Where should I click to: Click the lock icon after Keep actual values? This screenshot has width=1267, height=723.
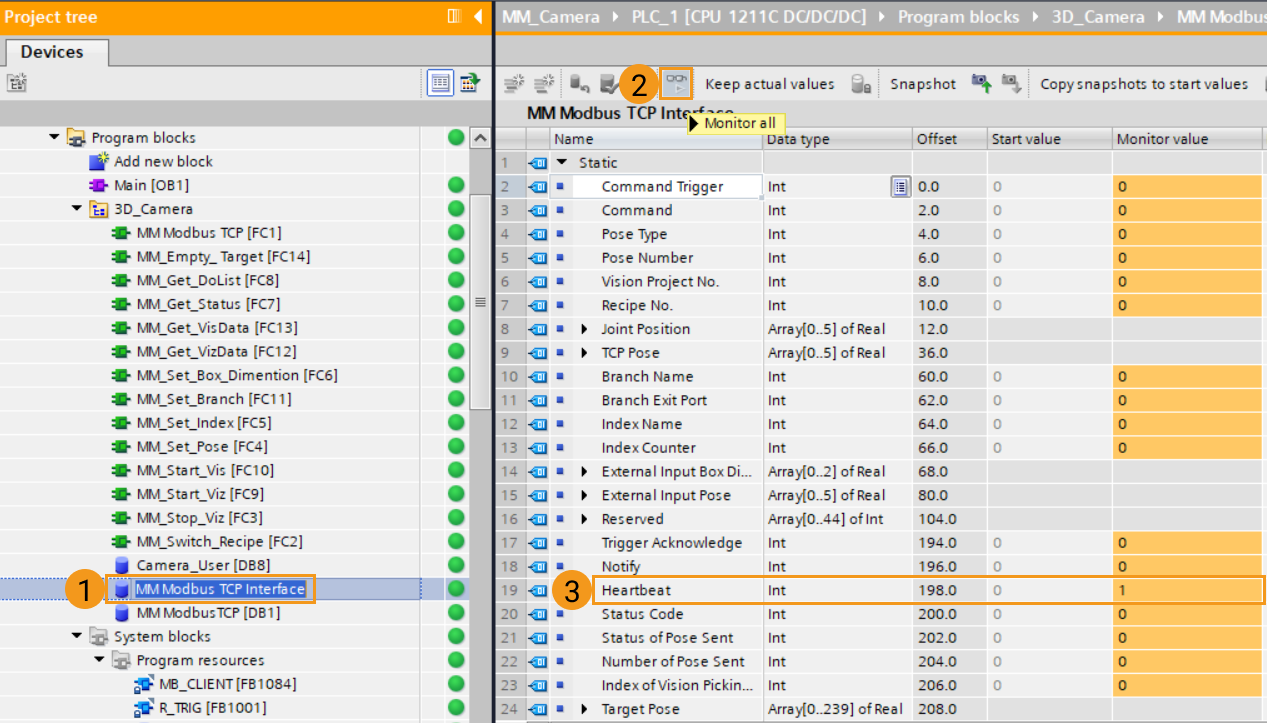pyautogui.click(x=860, y=84)
